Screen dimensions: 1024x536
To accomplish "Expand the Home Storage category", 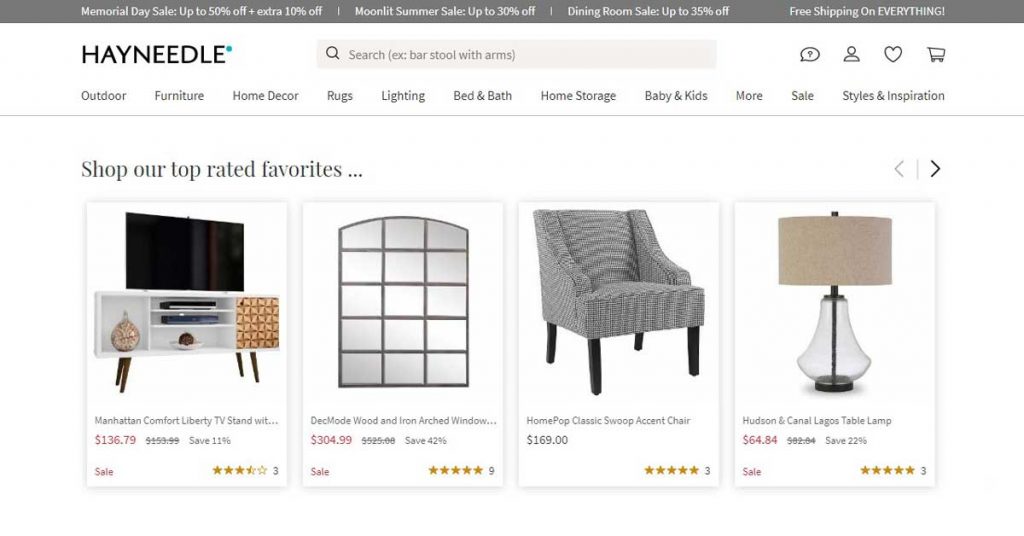I will coord(578,96).
